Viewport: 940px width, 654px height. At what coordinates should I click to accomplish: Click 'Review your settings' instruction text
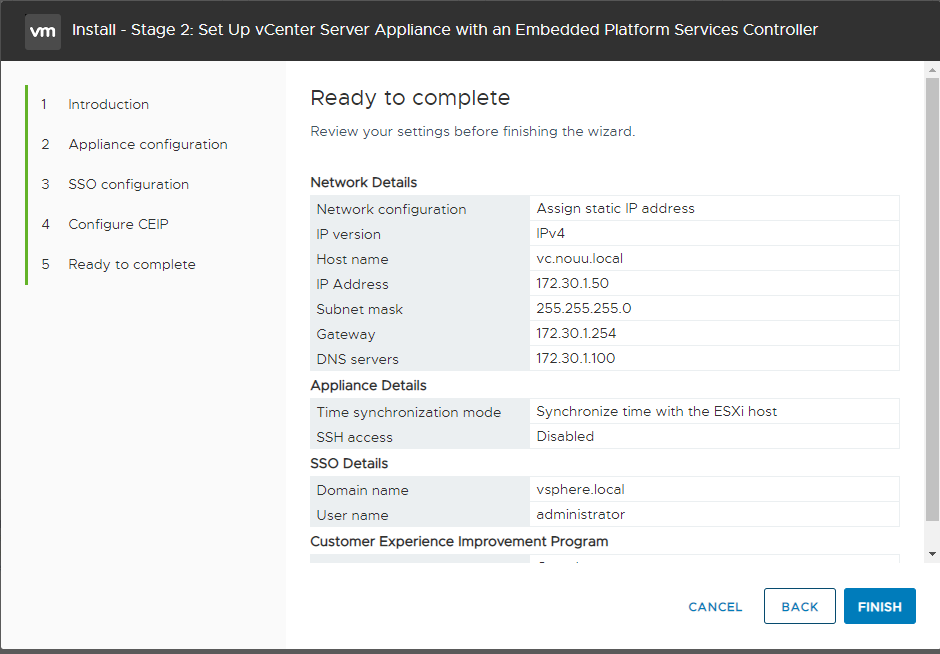tap(472, 131)
